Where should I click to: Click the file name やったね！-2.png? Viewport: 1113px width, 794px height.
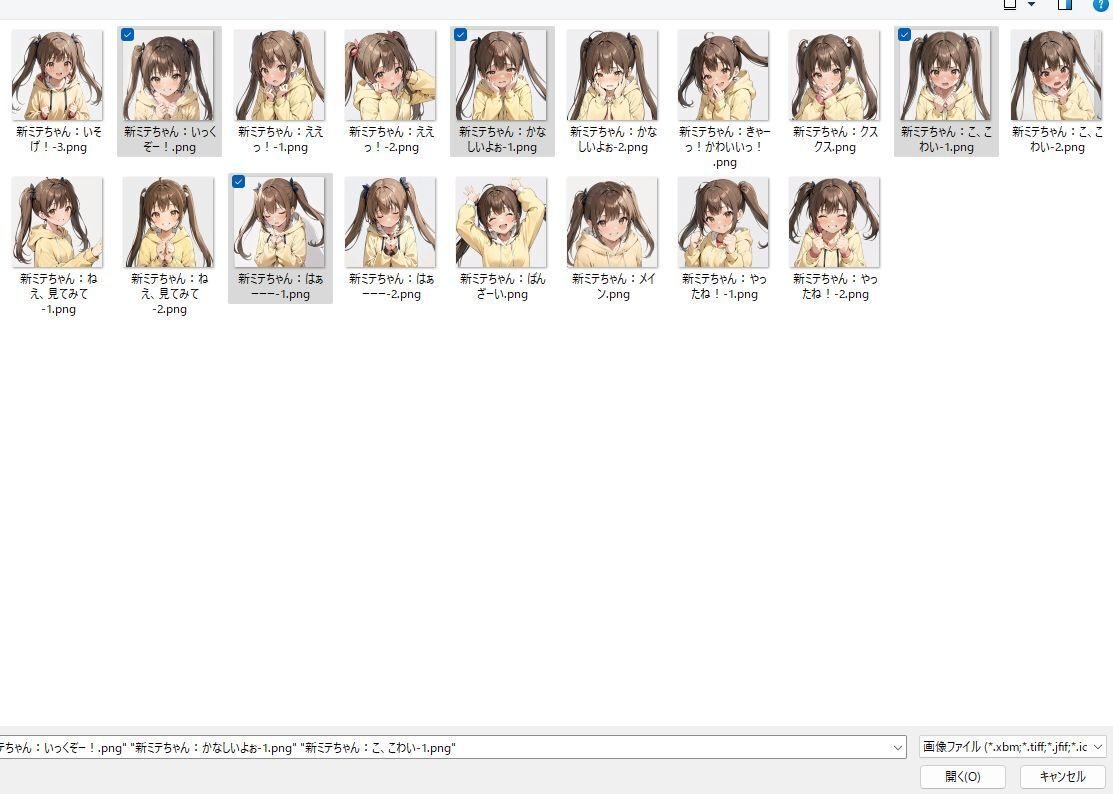(835, 286)
